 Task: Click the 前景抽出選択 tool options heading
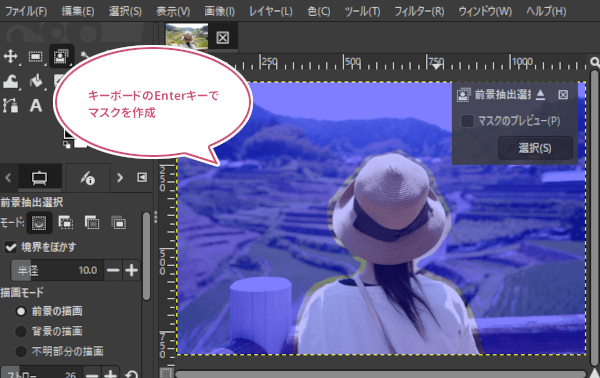click(x=32, y=202)
